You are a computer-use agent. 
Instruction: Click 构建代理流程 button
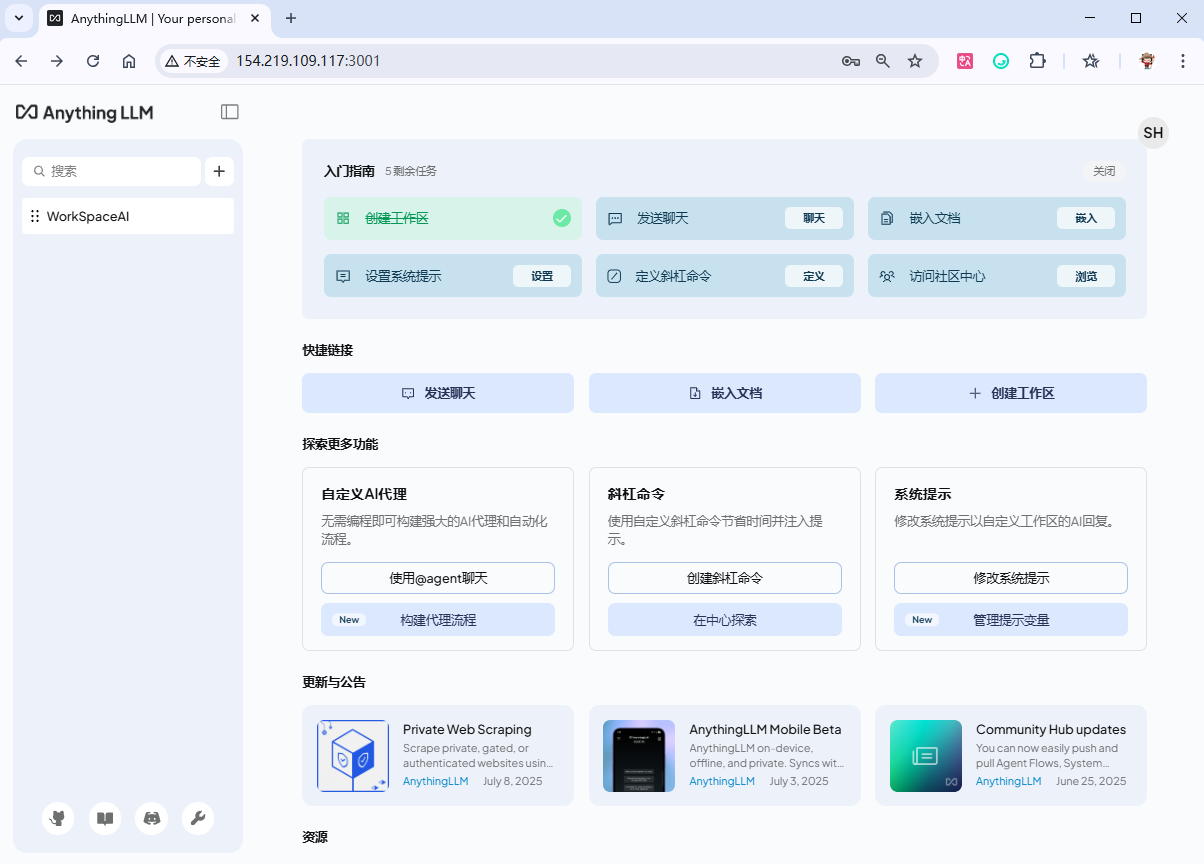(438, 620)
